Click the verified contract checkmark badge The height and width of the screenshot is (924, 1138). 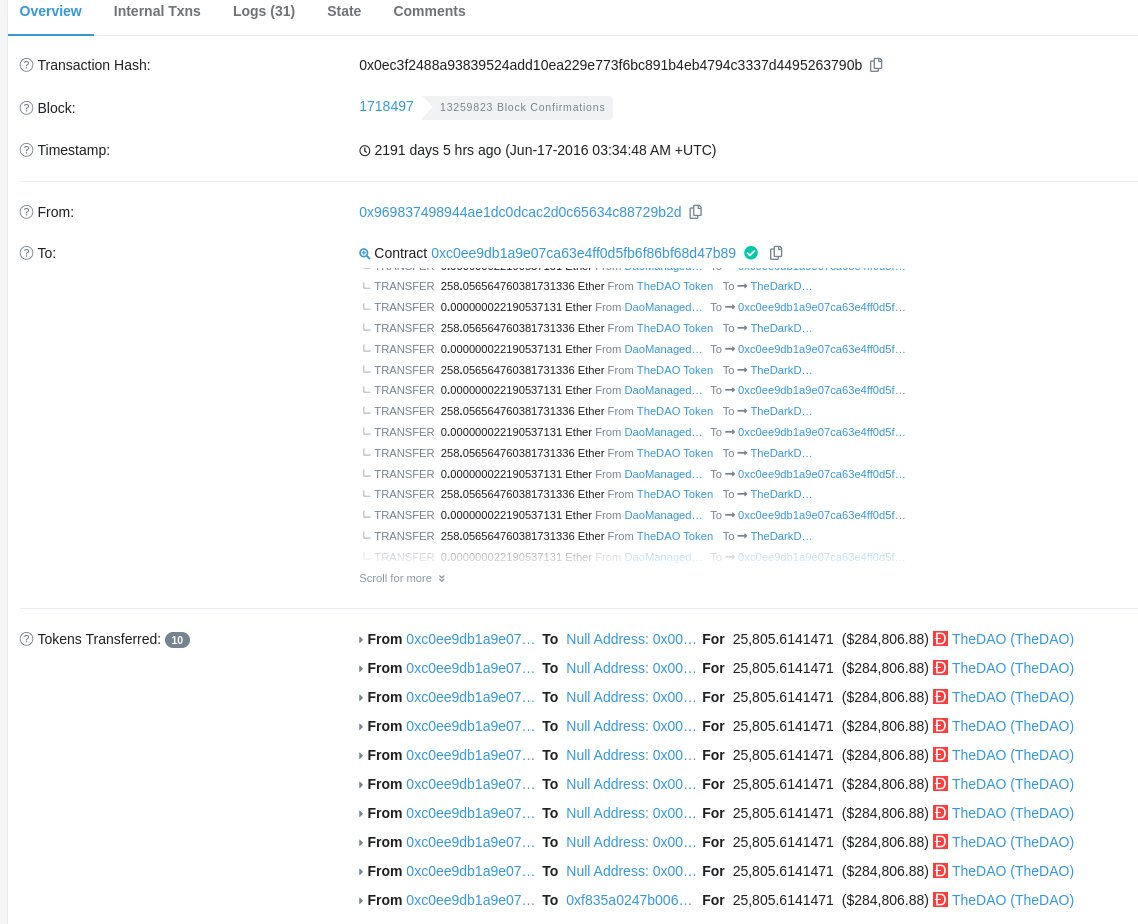[x=751, y=253]
